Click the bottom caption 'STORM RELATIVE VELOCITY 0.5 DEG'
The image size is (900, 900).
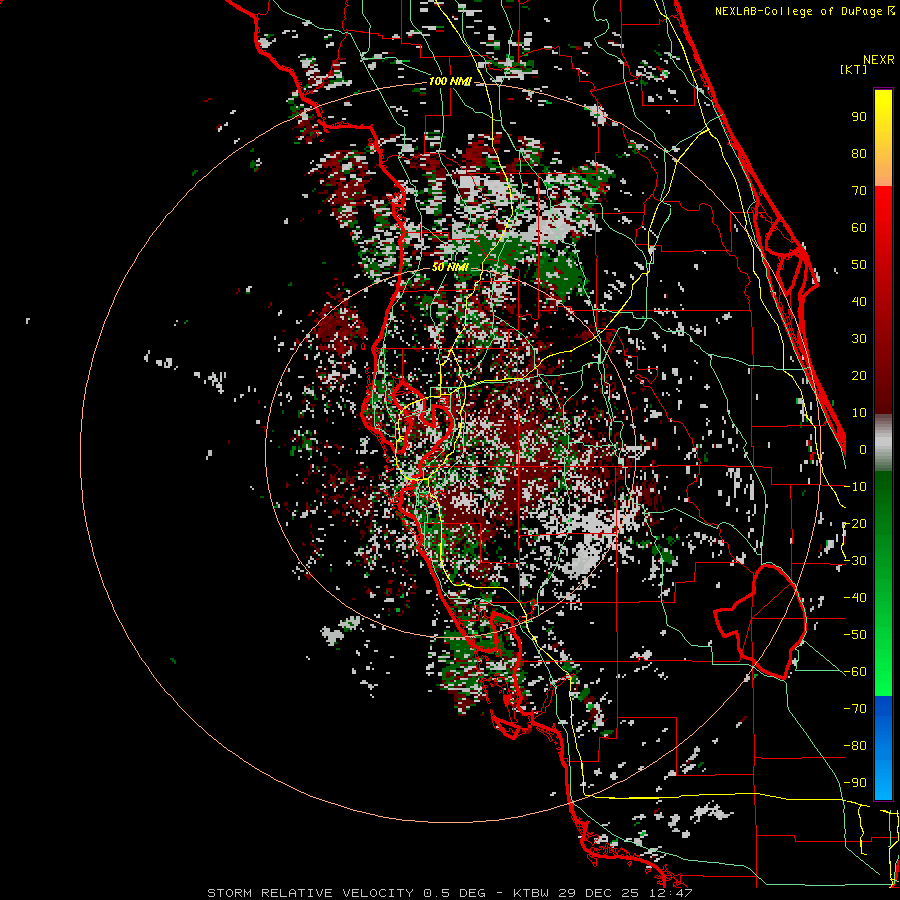(x=346, y=893)
